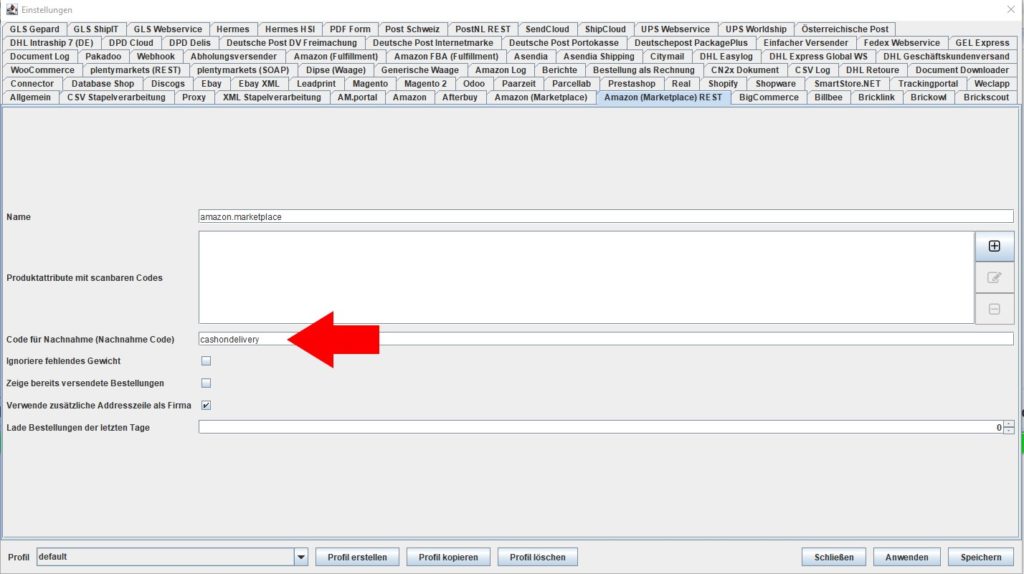Switch to the Bricklink tab

pos(876,97)
